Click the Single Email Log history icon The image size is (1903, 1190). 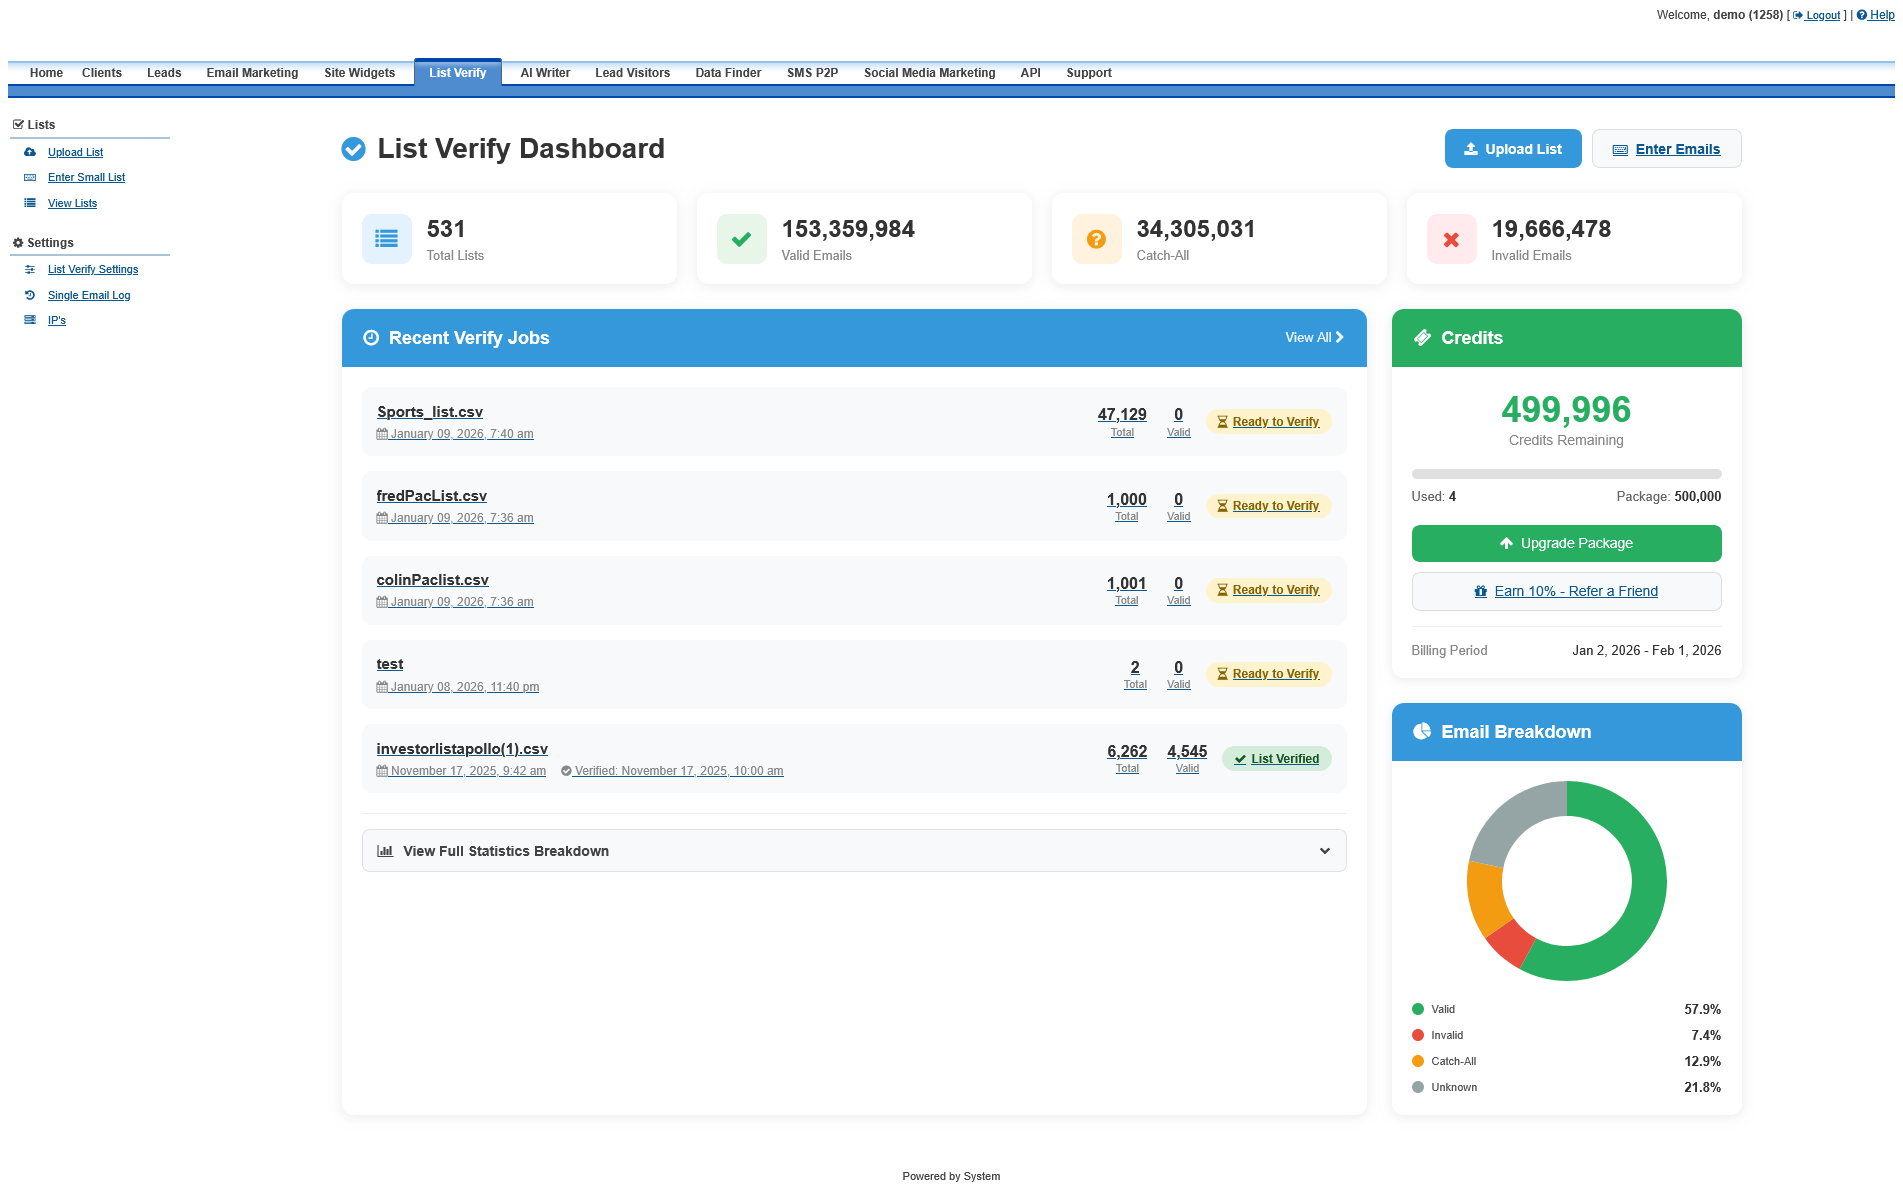click(30, 295)
